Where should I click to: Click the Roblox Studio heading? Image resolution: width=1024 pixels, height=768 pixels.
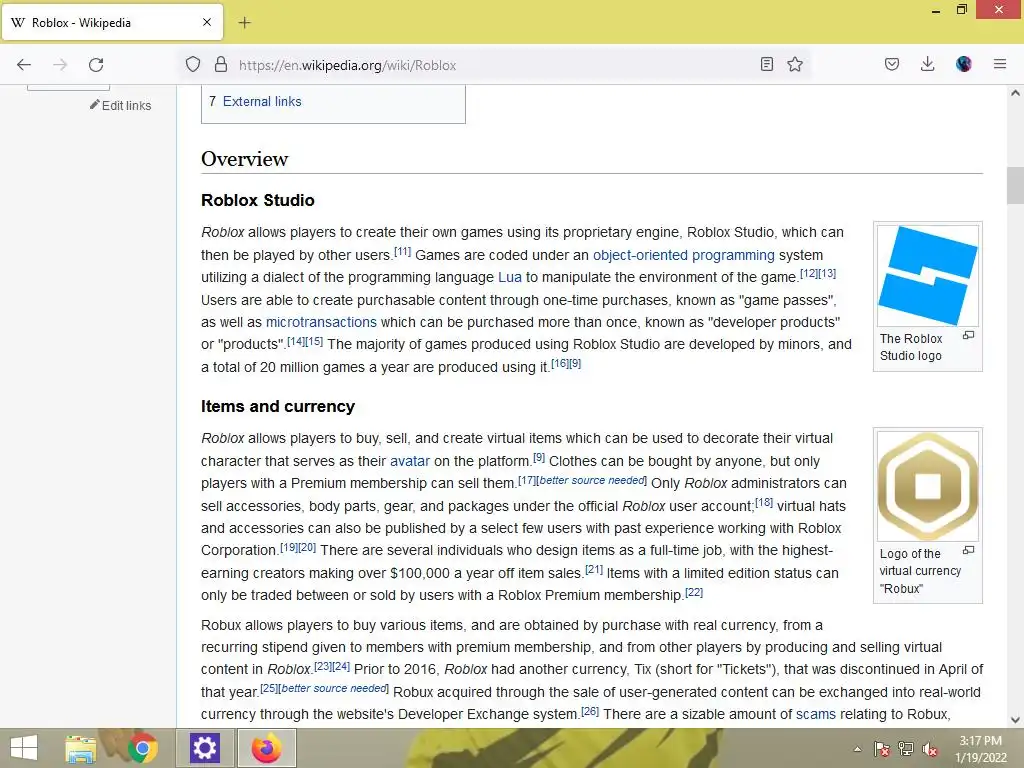click(257, 200)
